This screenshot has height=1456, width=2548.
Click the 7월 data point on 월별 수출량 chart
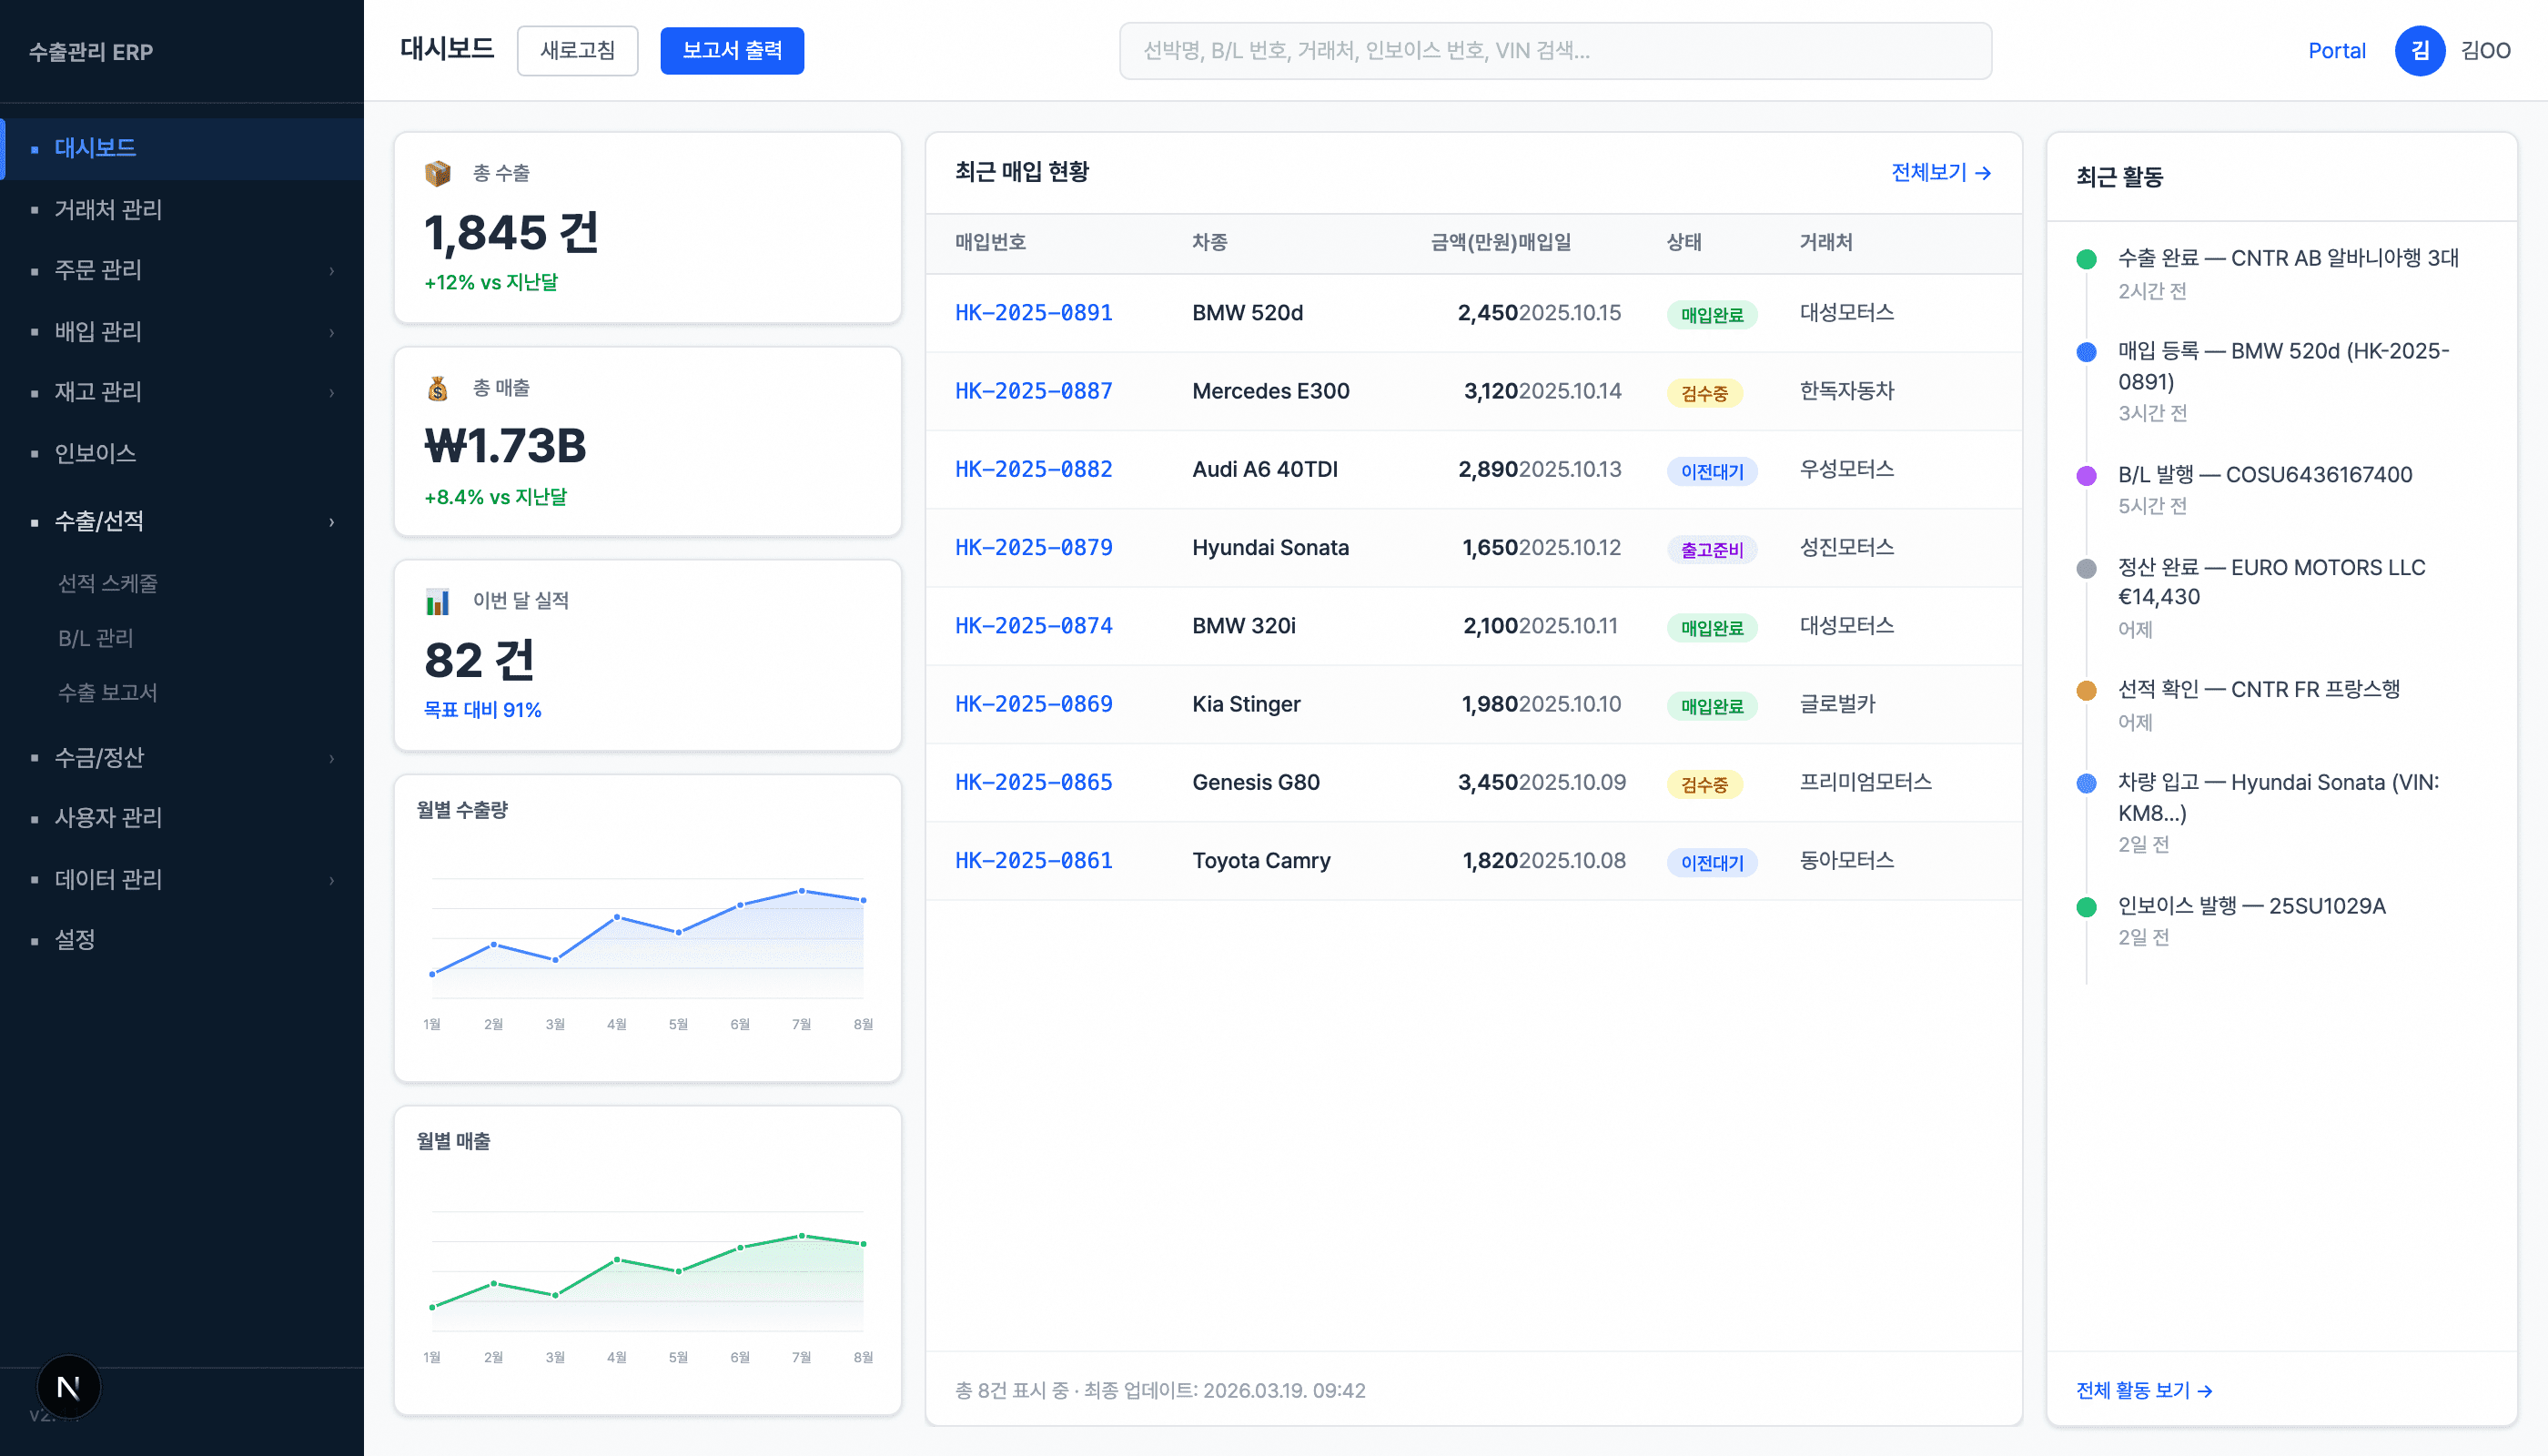pyautogui.click(x=801, y=890)
